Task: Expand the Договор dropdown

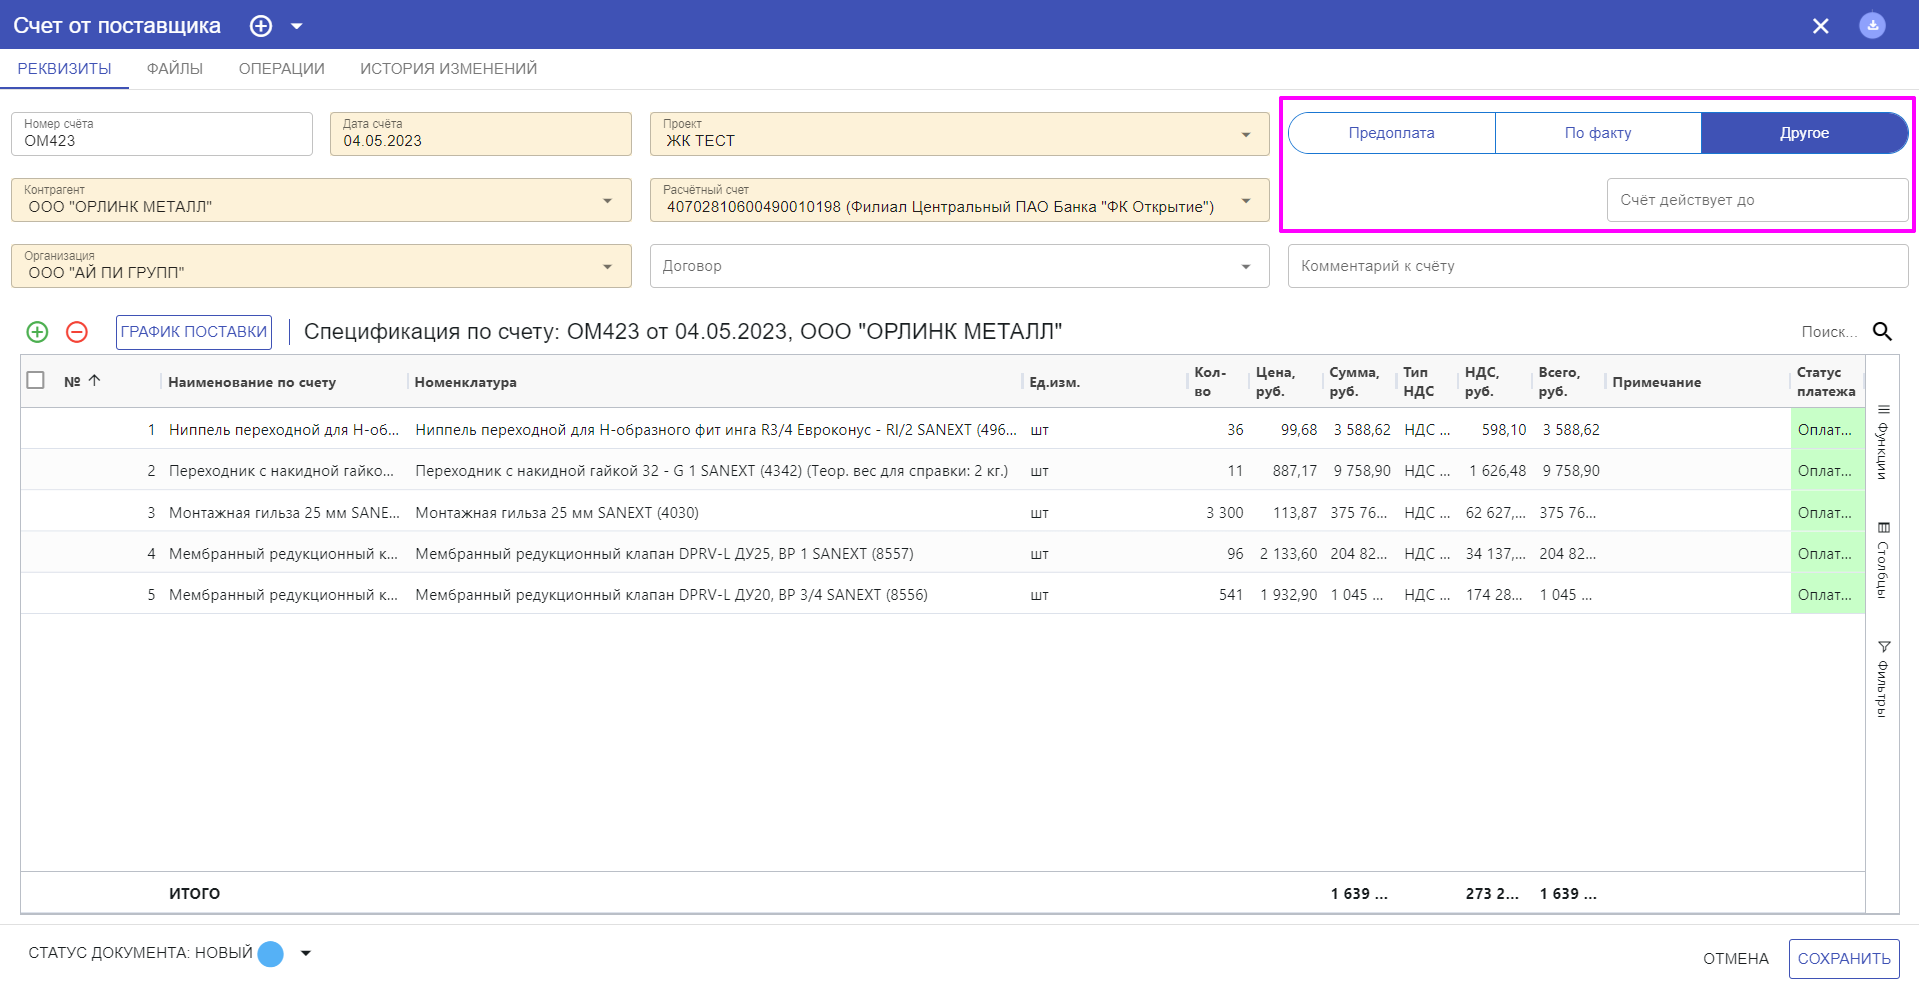Action: pyautogui.click(x=1246, y=267)
